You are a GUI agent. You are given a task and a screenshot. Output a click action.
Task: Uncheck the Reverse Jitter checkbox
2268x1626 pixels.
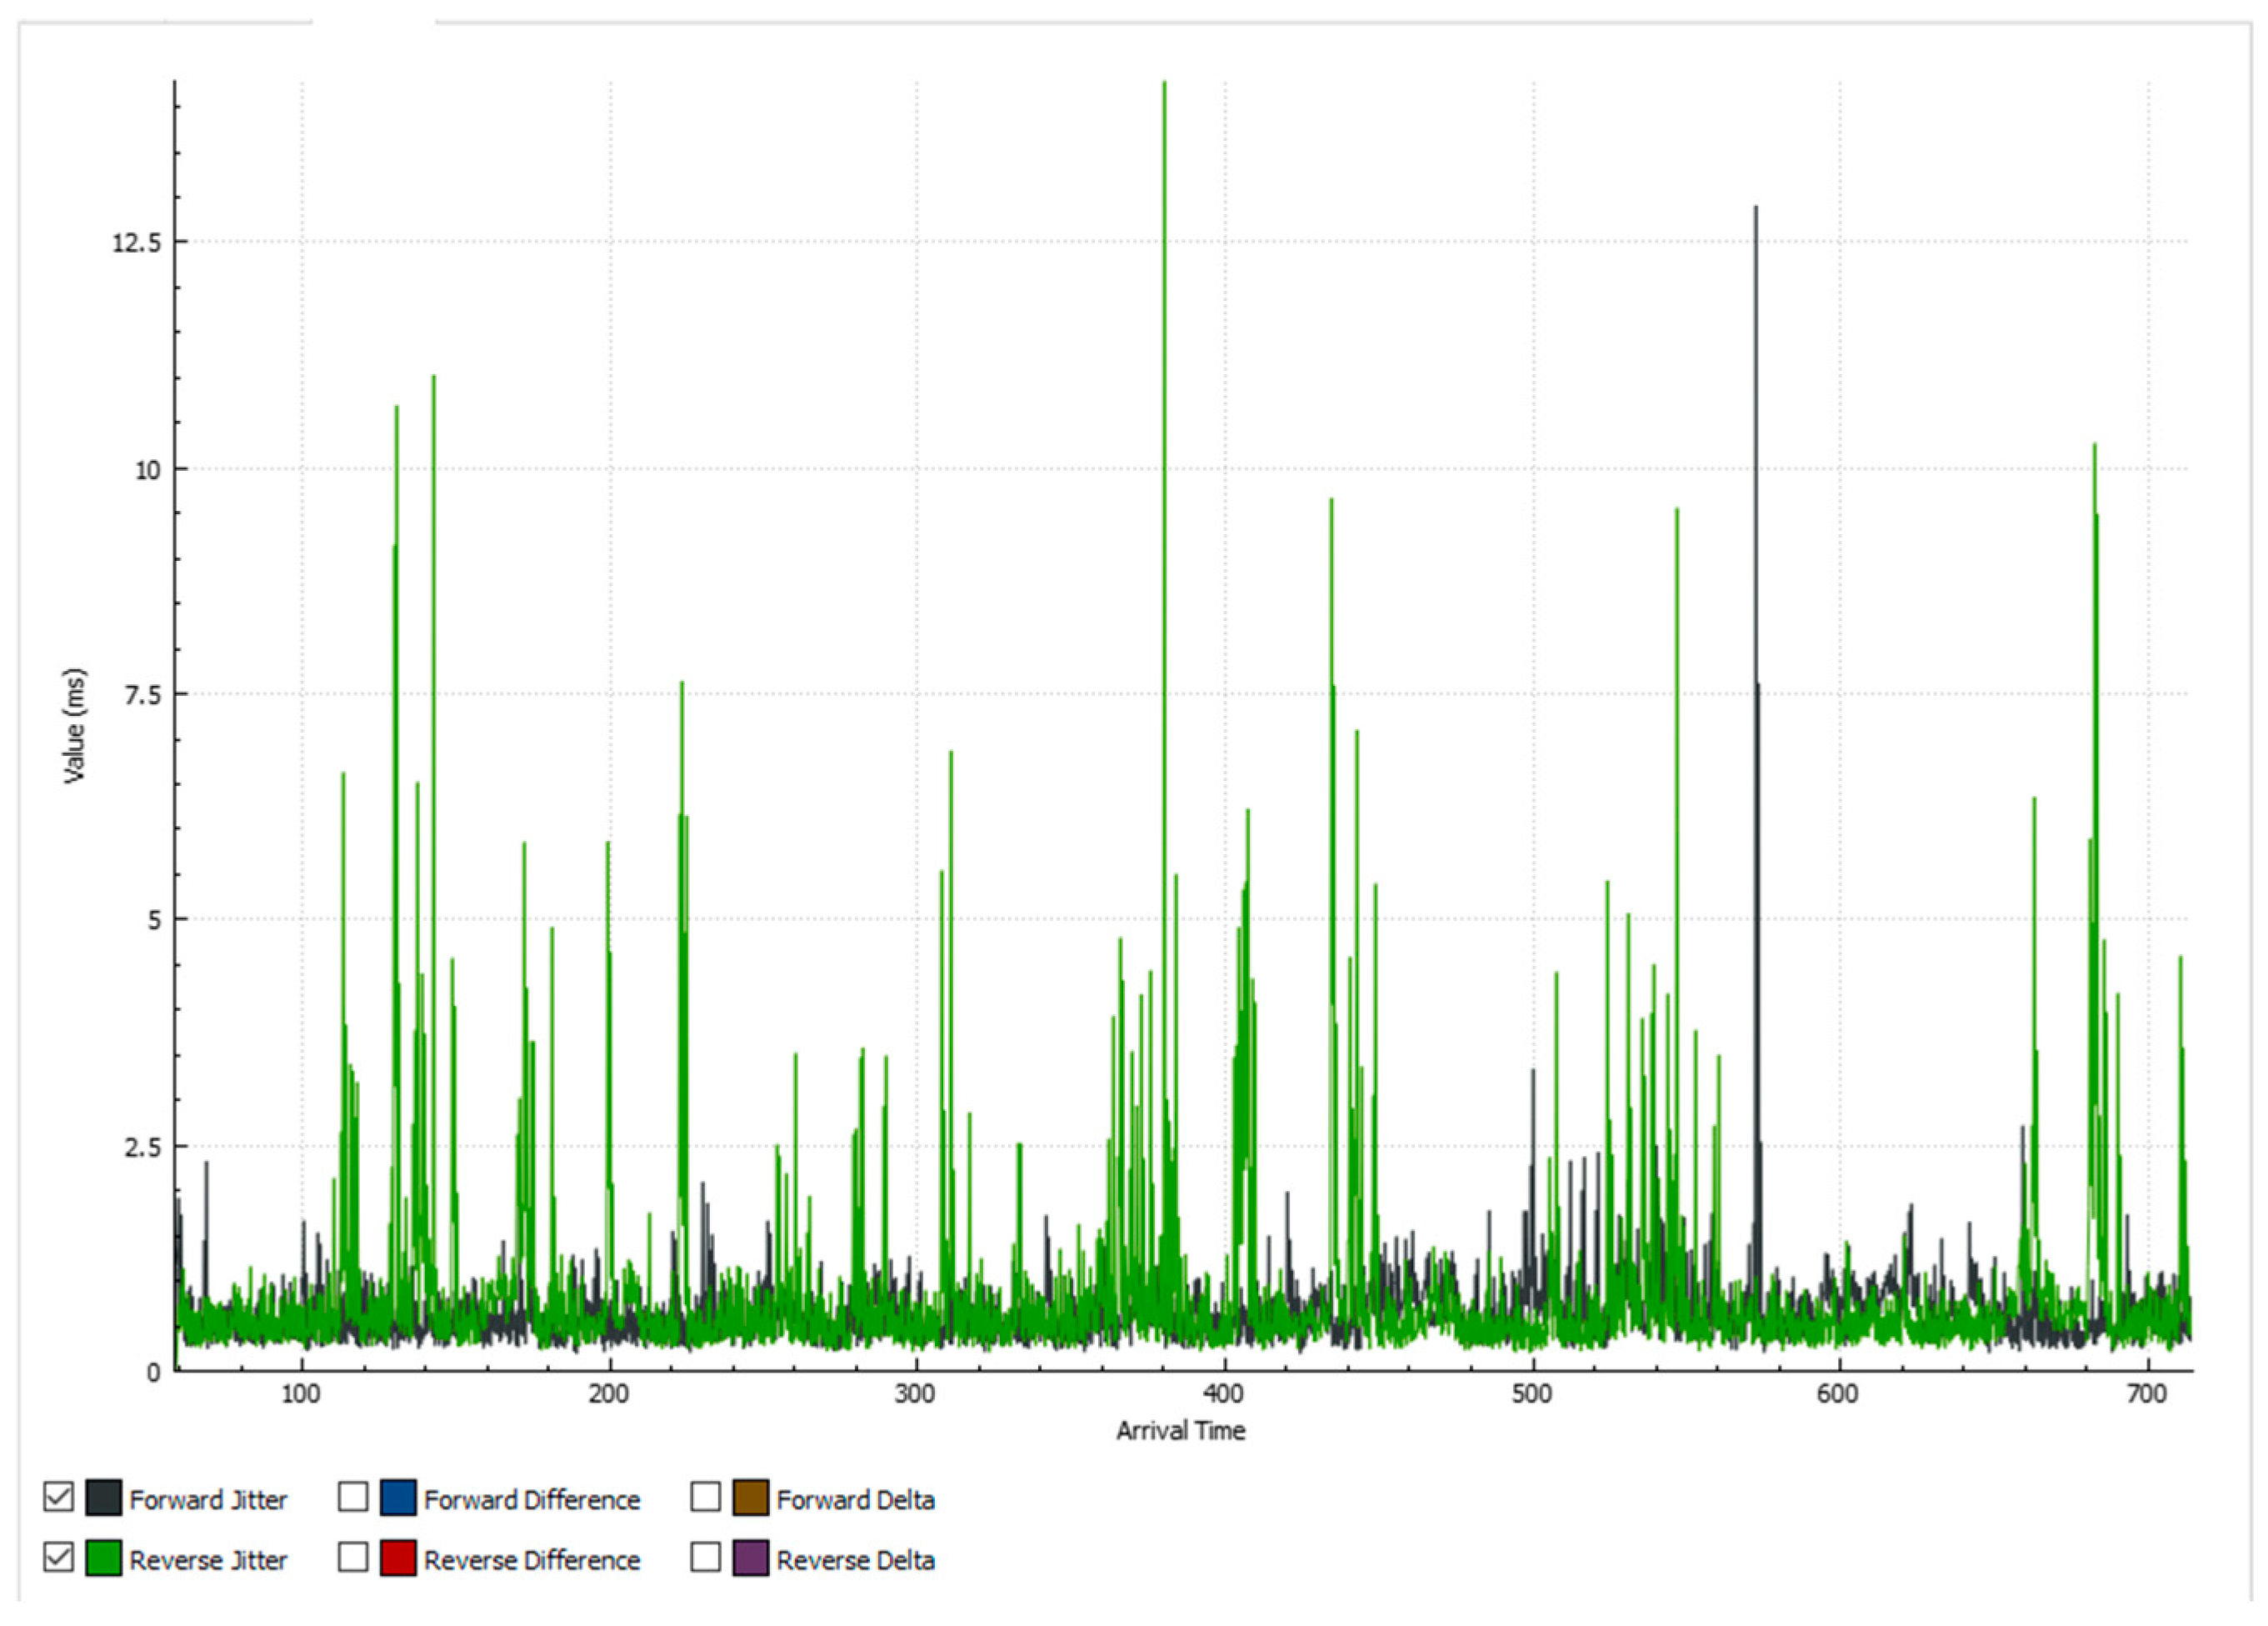(x=58, y=1557)
